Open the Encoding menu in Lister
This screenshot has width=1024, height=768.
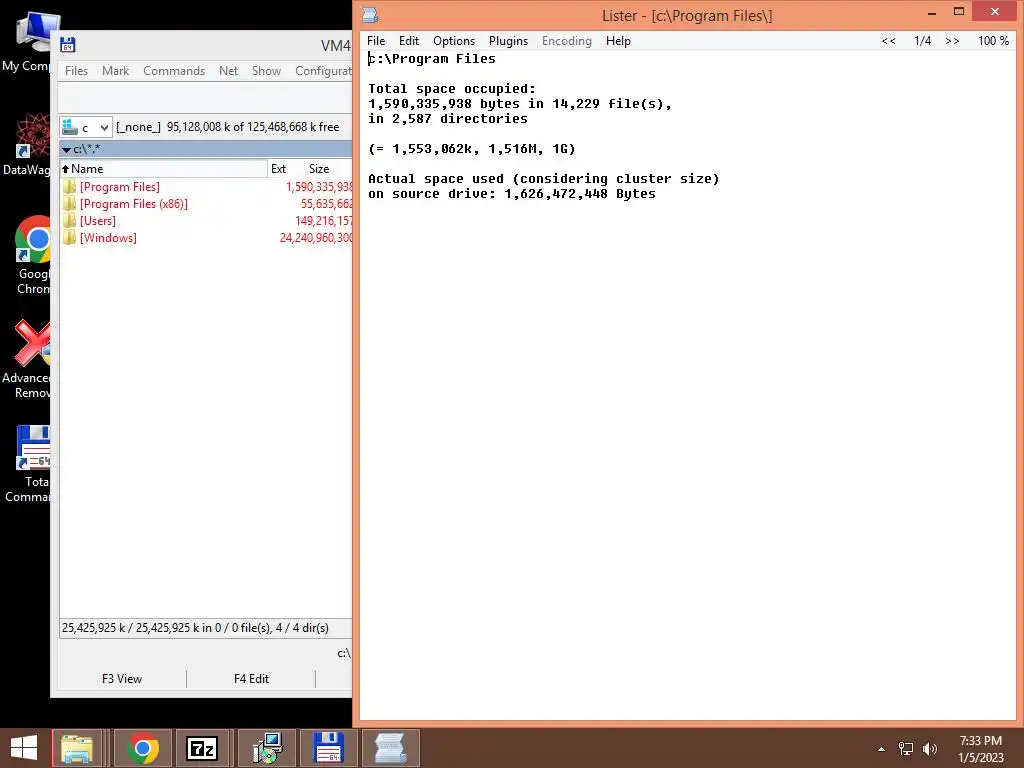(566, 40)
